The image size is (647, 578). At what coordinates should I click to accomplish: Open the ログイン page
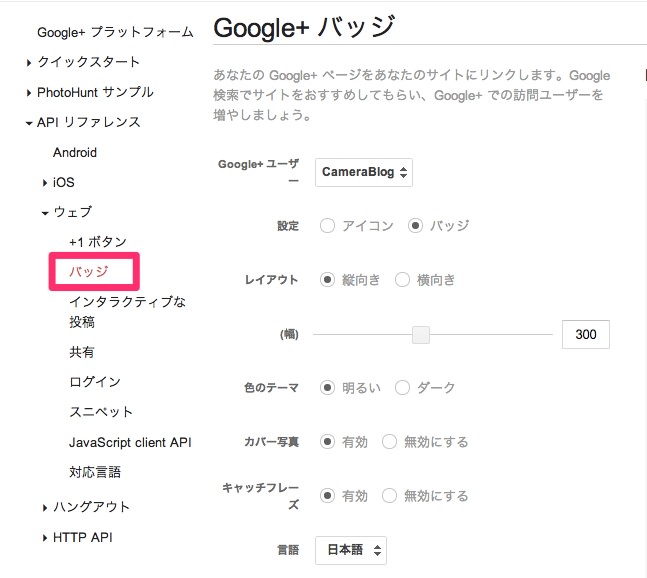[95, 382]
